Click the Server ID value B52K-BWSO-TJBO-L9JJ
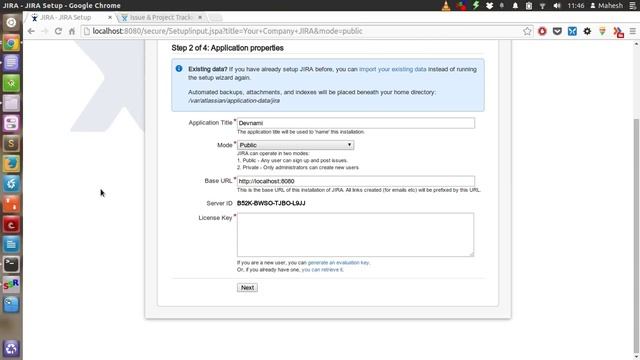The height and width of the screenshot is (360, 640). pyautogui.click(x=271, y=203)
